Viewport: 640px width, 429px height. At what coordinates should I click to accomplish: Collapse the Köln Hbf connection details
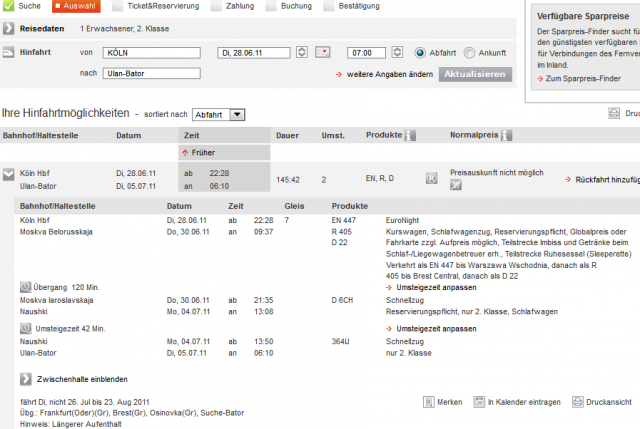click(9, 174)
